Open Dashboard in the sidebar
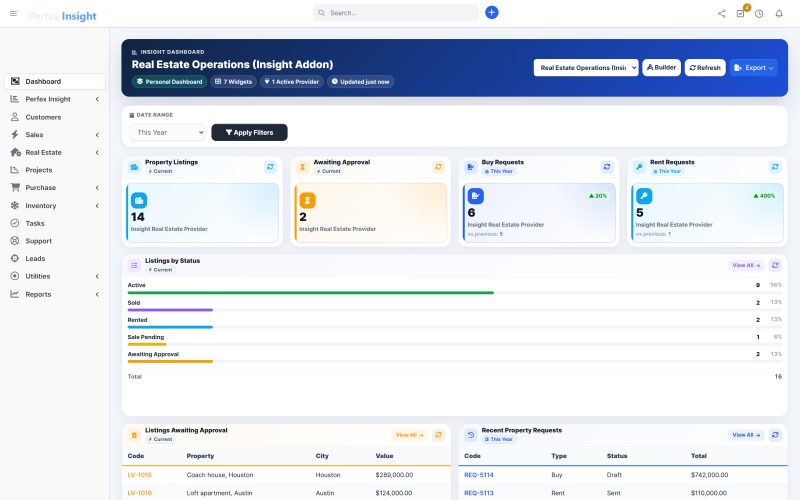Viewport: 800px width, 500px height. click(55, 81)
